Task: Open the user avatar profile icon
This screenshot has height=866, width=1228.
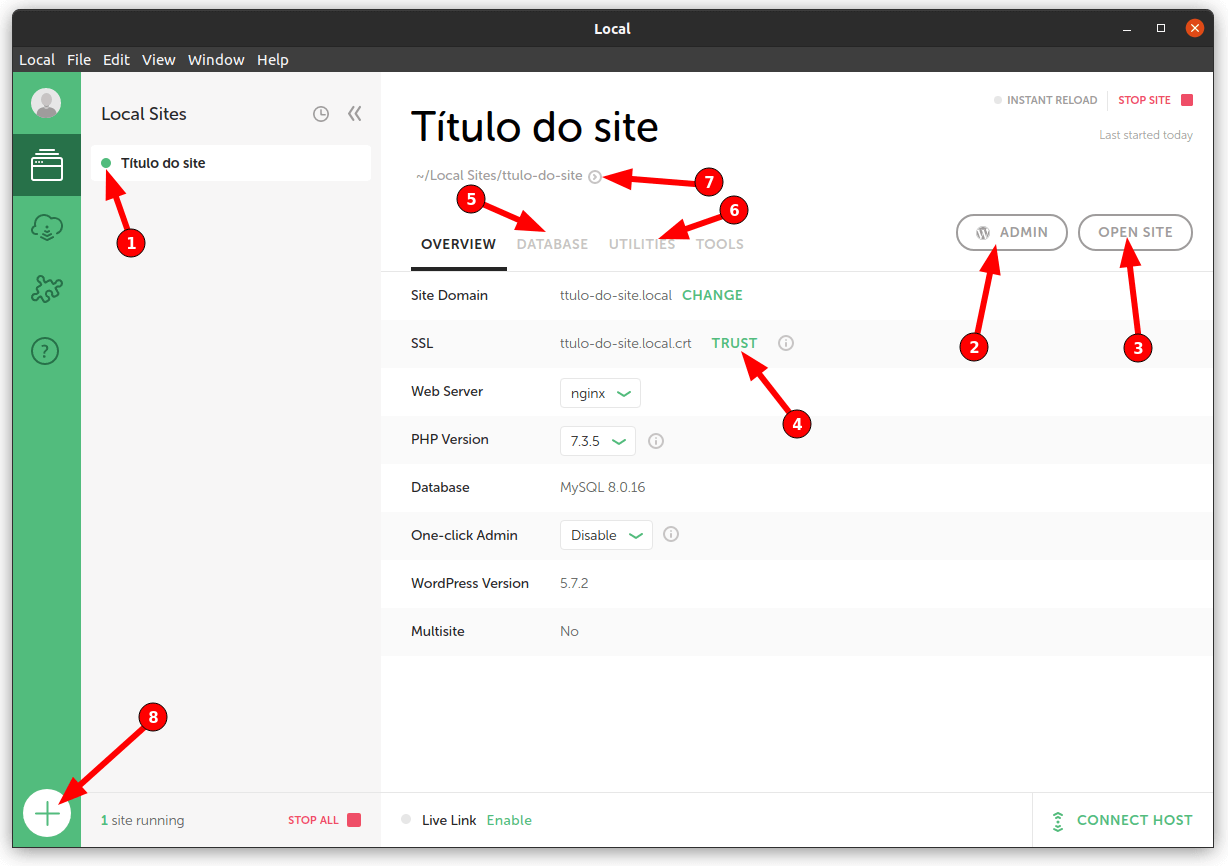Action: [46, 103]
